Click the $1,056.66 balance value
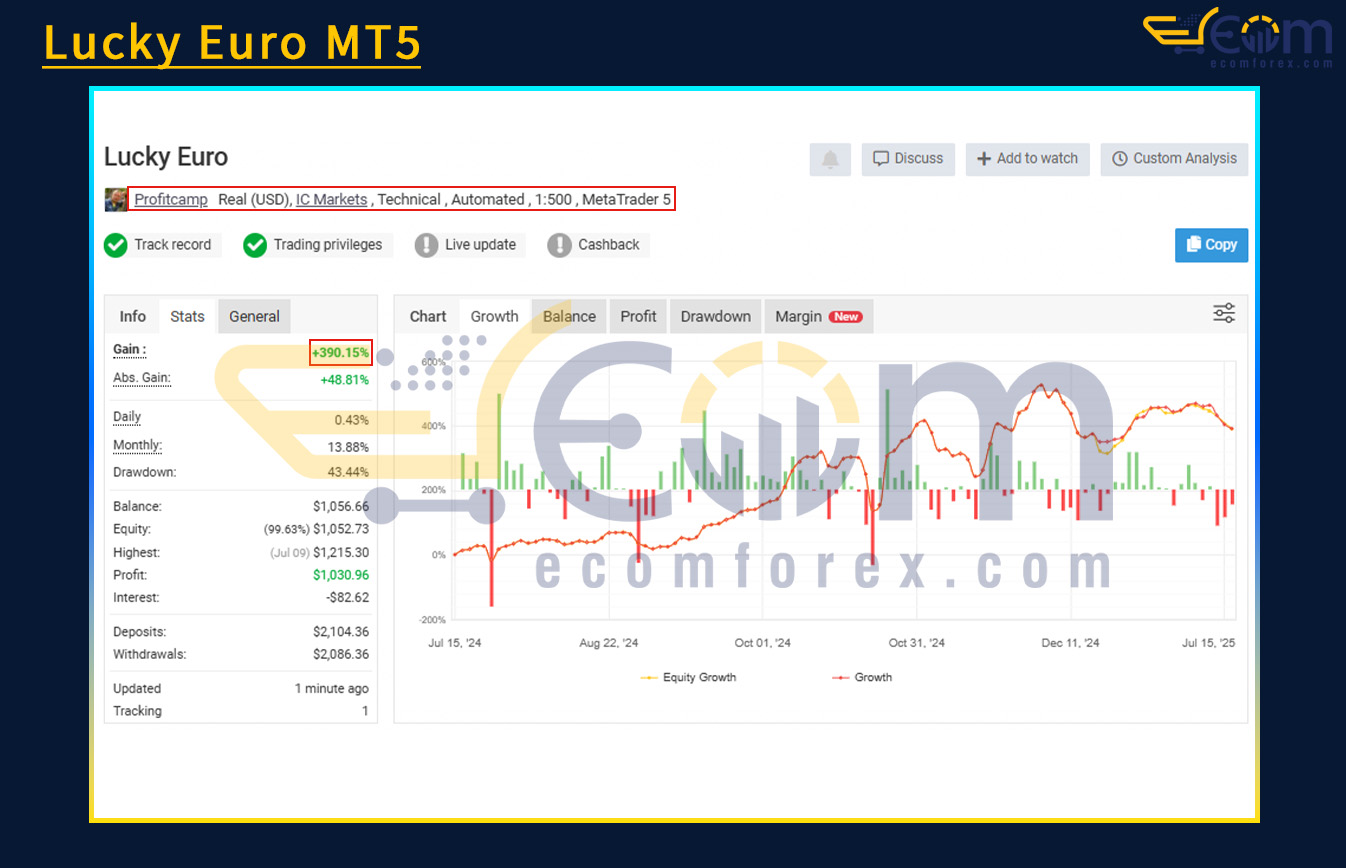The height and width of the screenshot is (868, 1346). [x=341, y=507]
